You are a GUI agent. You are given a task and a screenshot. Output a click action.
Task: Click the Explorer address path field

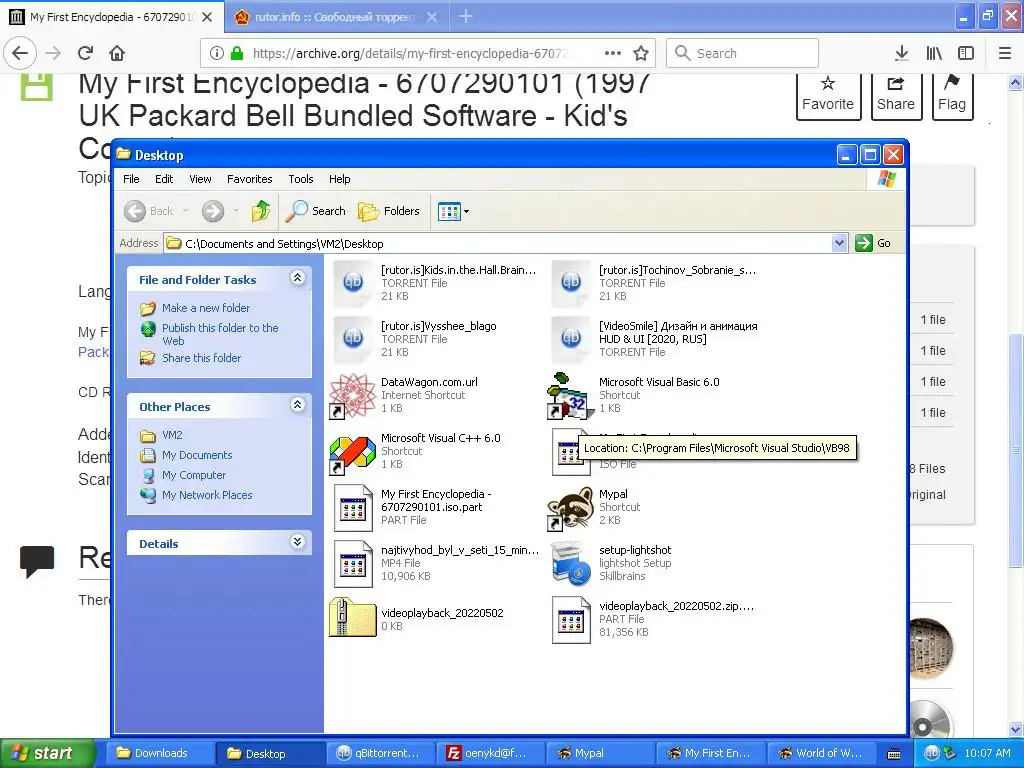coord(498,244)
